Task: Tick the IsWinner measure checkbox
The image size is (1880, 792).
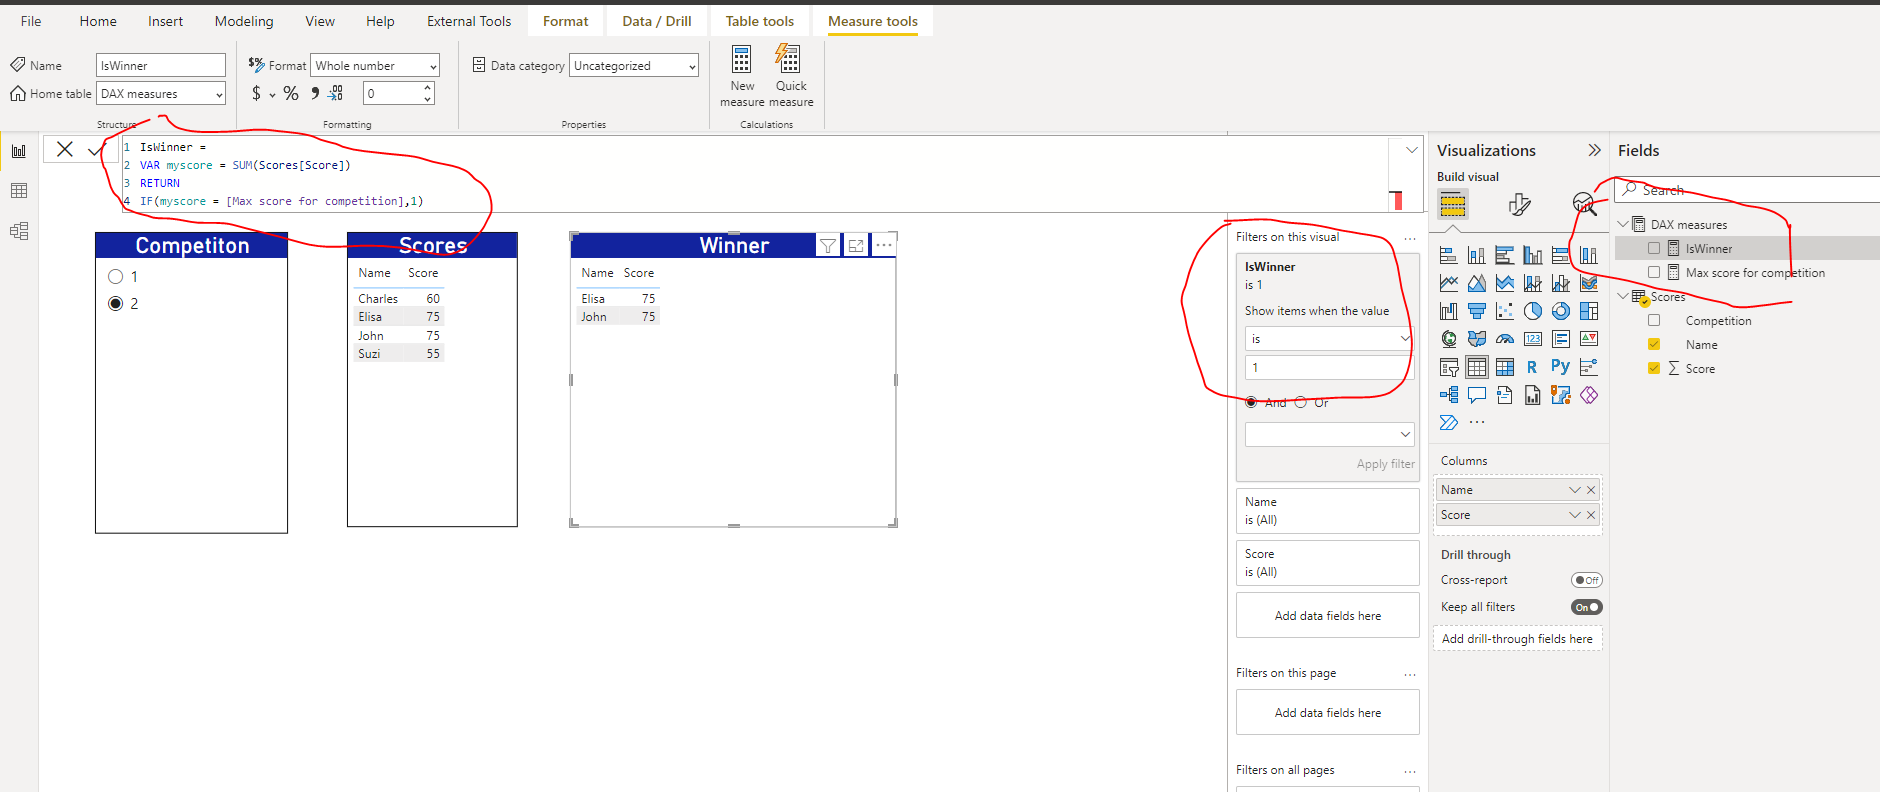Action: [1654, 249]
